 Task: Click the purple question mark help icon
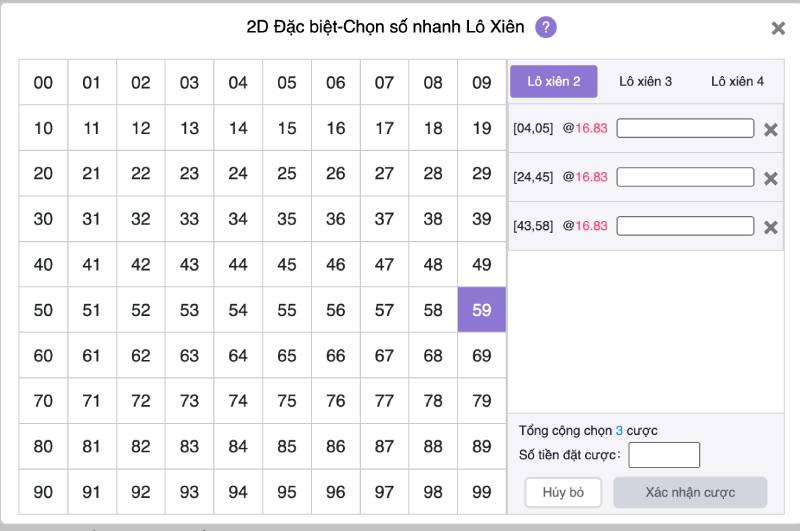pyautogui.click(x=546, y=27)
